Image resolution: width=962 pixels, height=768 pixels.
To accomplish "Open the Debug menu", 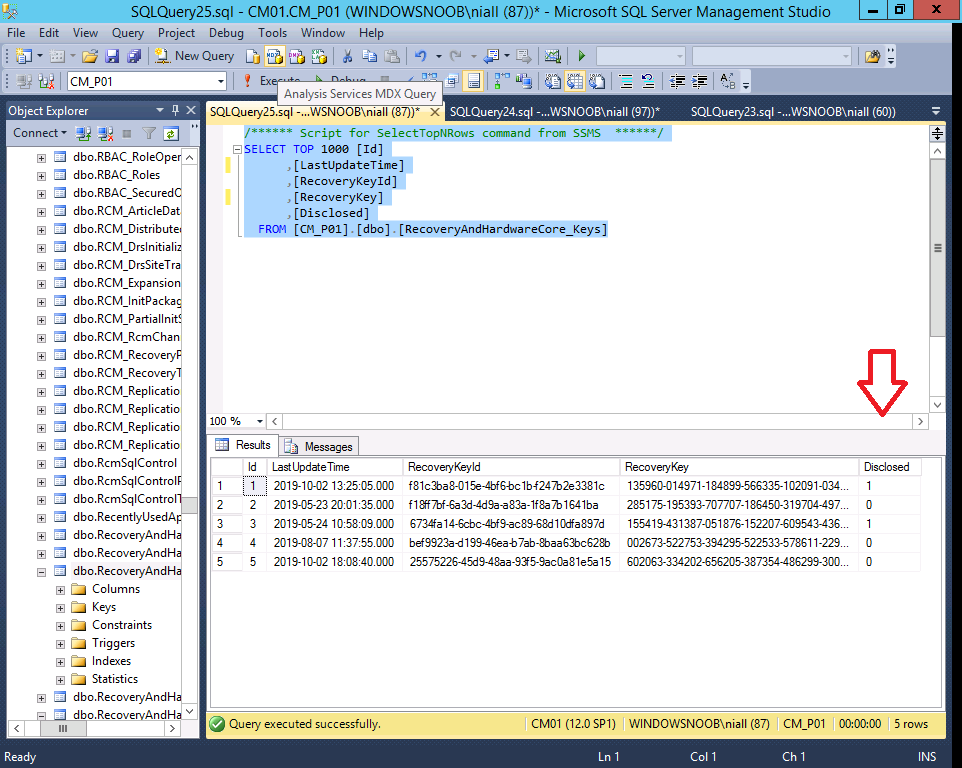I will (x=226, y=33).
